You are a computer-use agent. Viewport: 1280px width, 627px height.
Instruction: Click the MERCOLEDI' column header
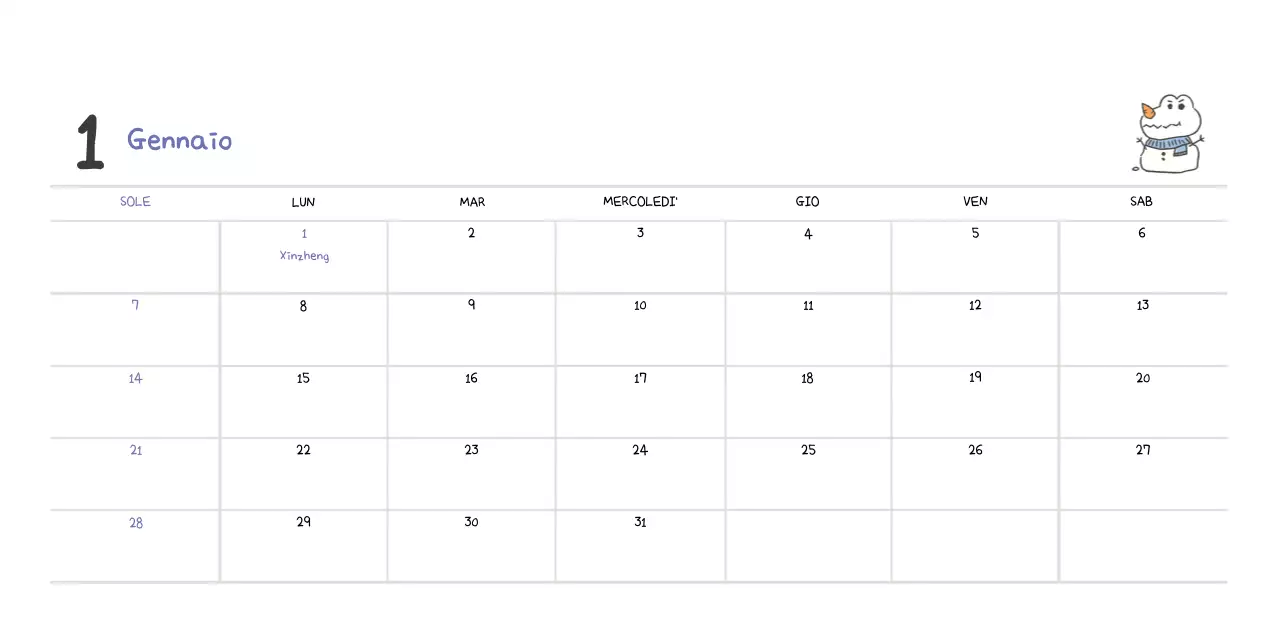[x=640, y=201]
